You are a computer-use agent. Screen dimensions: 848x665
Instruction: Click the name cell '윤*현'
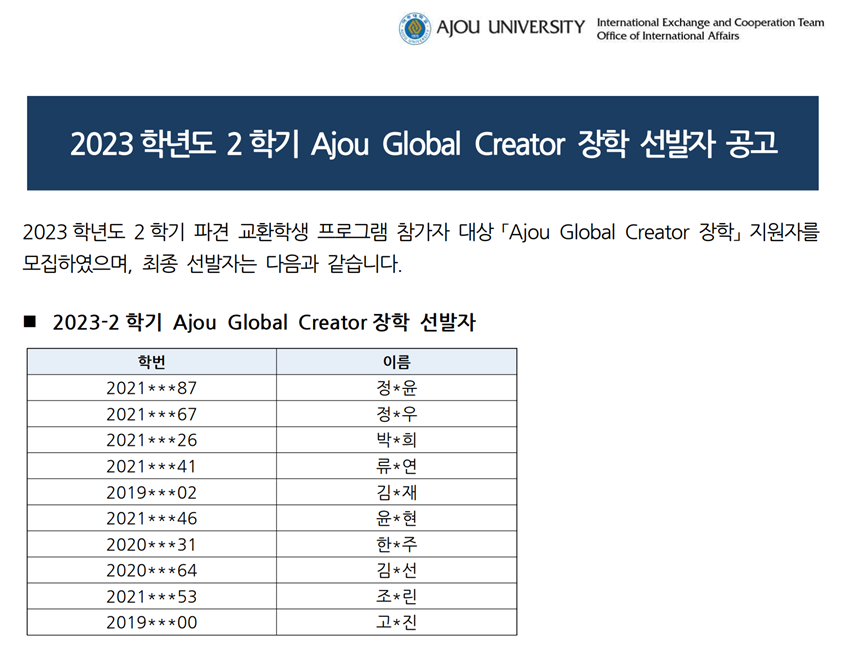pyautogui.click(x=397, y=518)
